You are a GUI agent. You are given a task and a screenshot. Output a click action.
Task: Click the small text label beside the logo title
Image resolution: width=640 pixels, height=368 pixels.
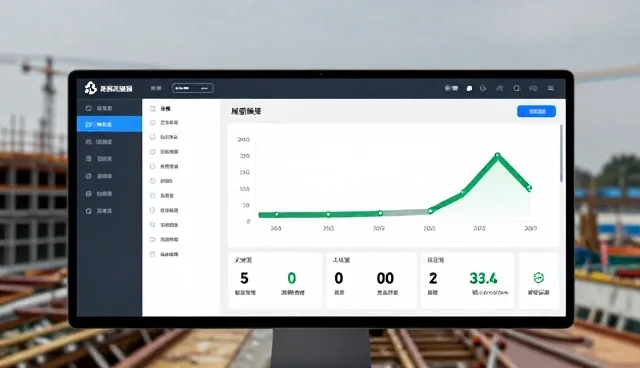tap(156, 88)
